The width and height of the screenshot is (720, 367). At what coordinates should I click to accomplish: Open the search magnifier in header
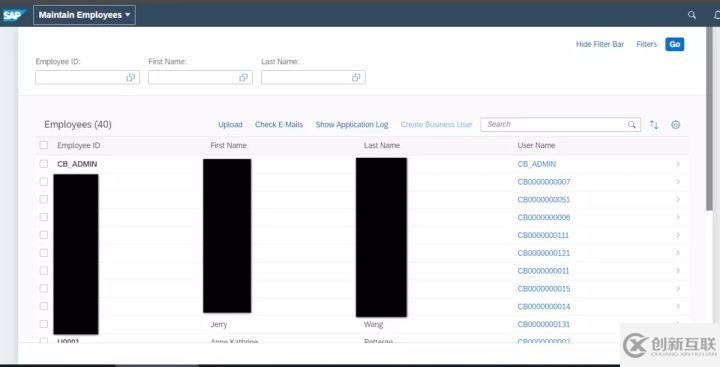tap(692, 15)
